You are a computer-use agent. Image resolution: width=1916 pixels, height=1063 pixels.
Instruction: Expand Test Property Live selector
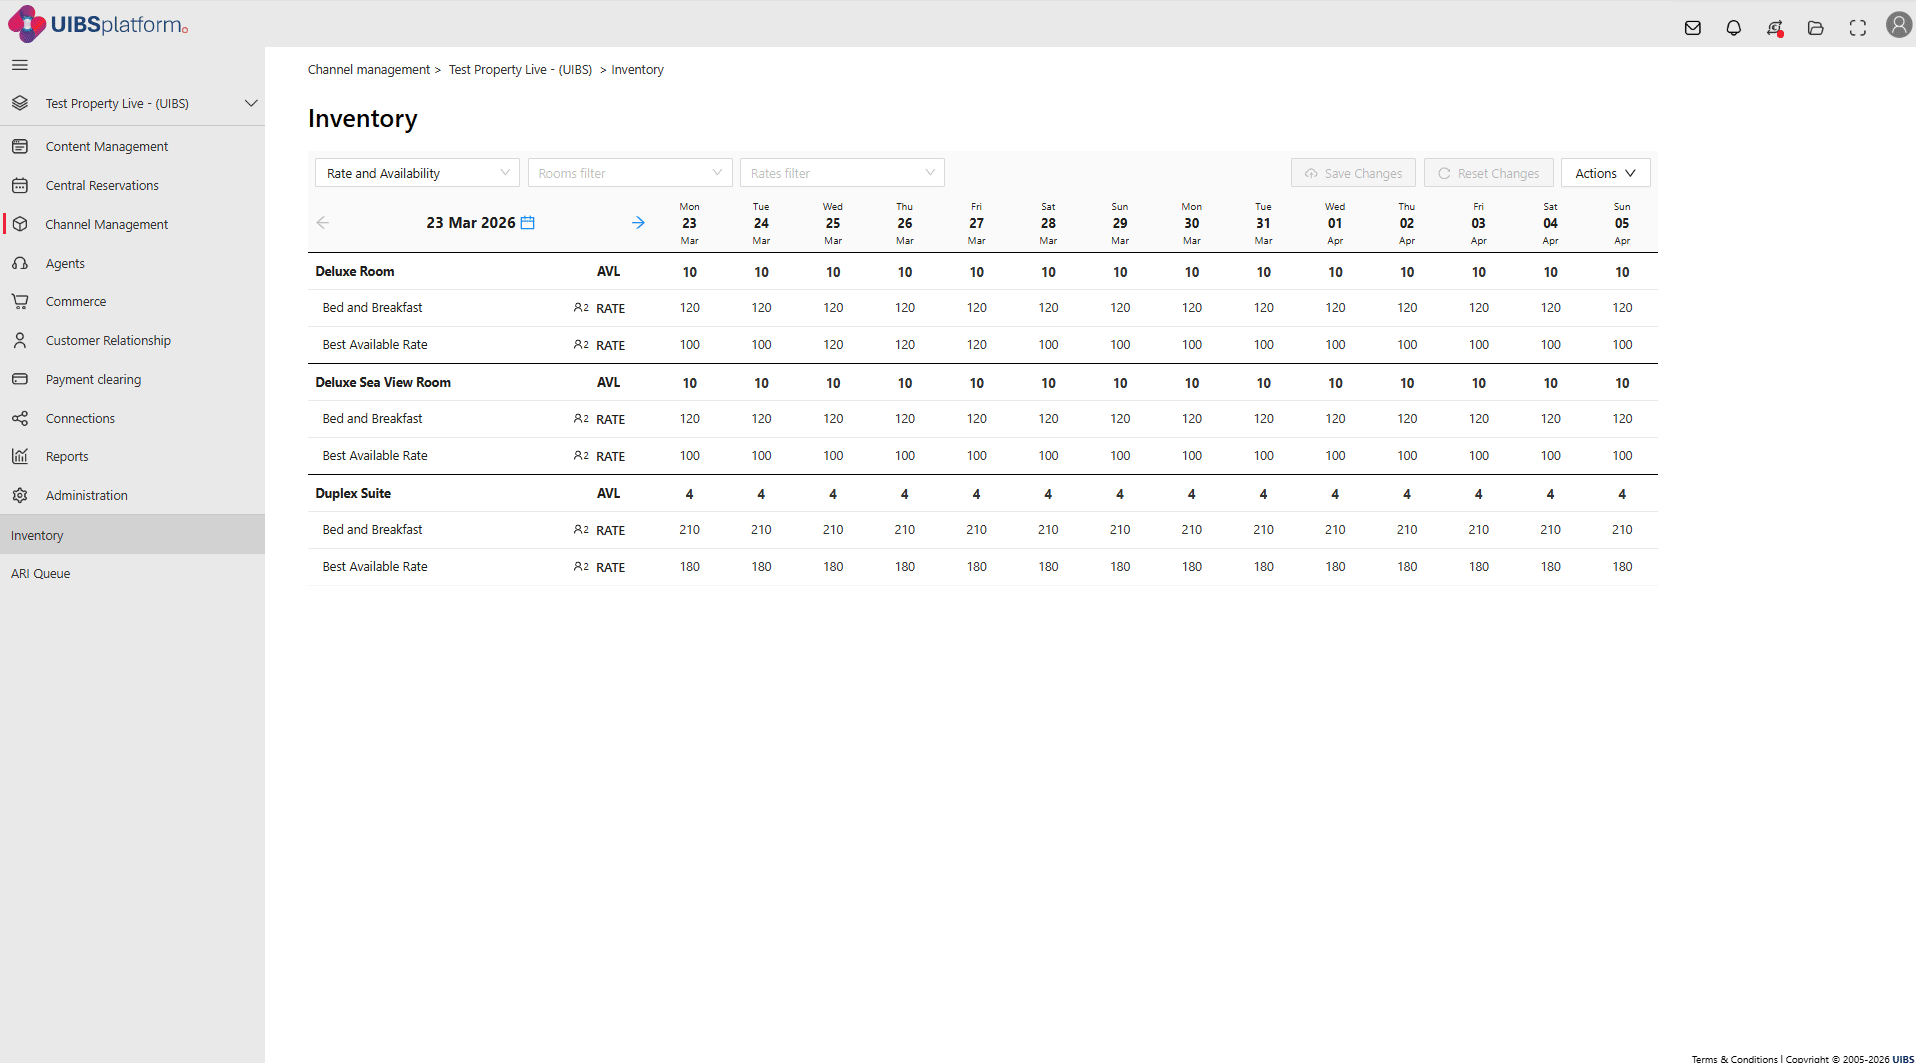(250, 103)
